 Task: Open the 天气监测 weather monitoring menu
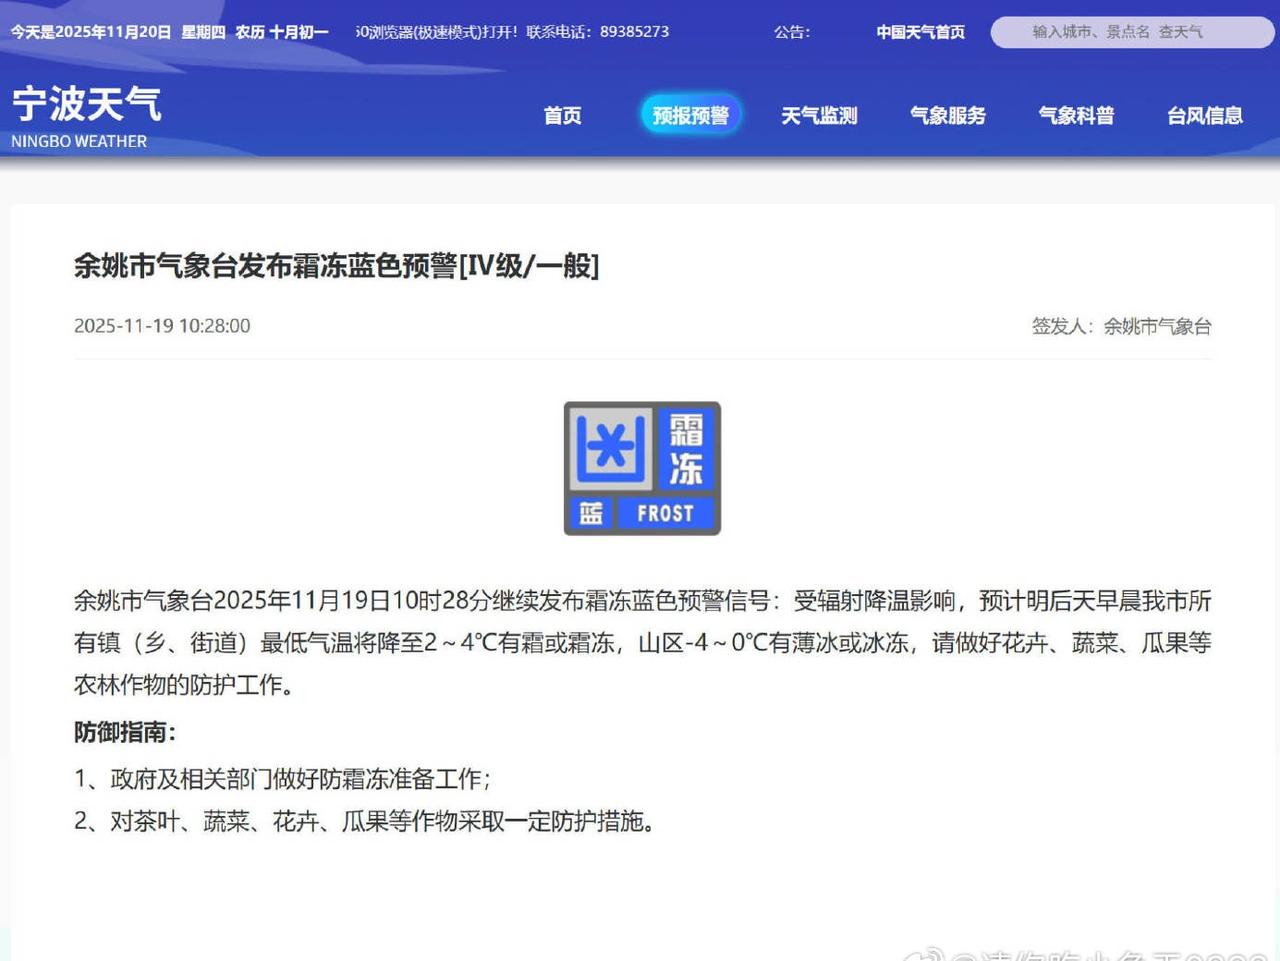(819, 116)
